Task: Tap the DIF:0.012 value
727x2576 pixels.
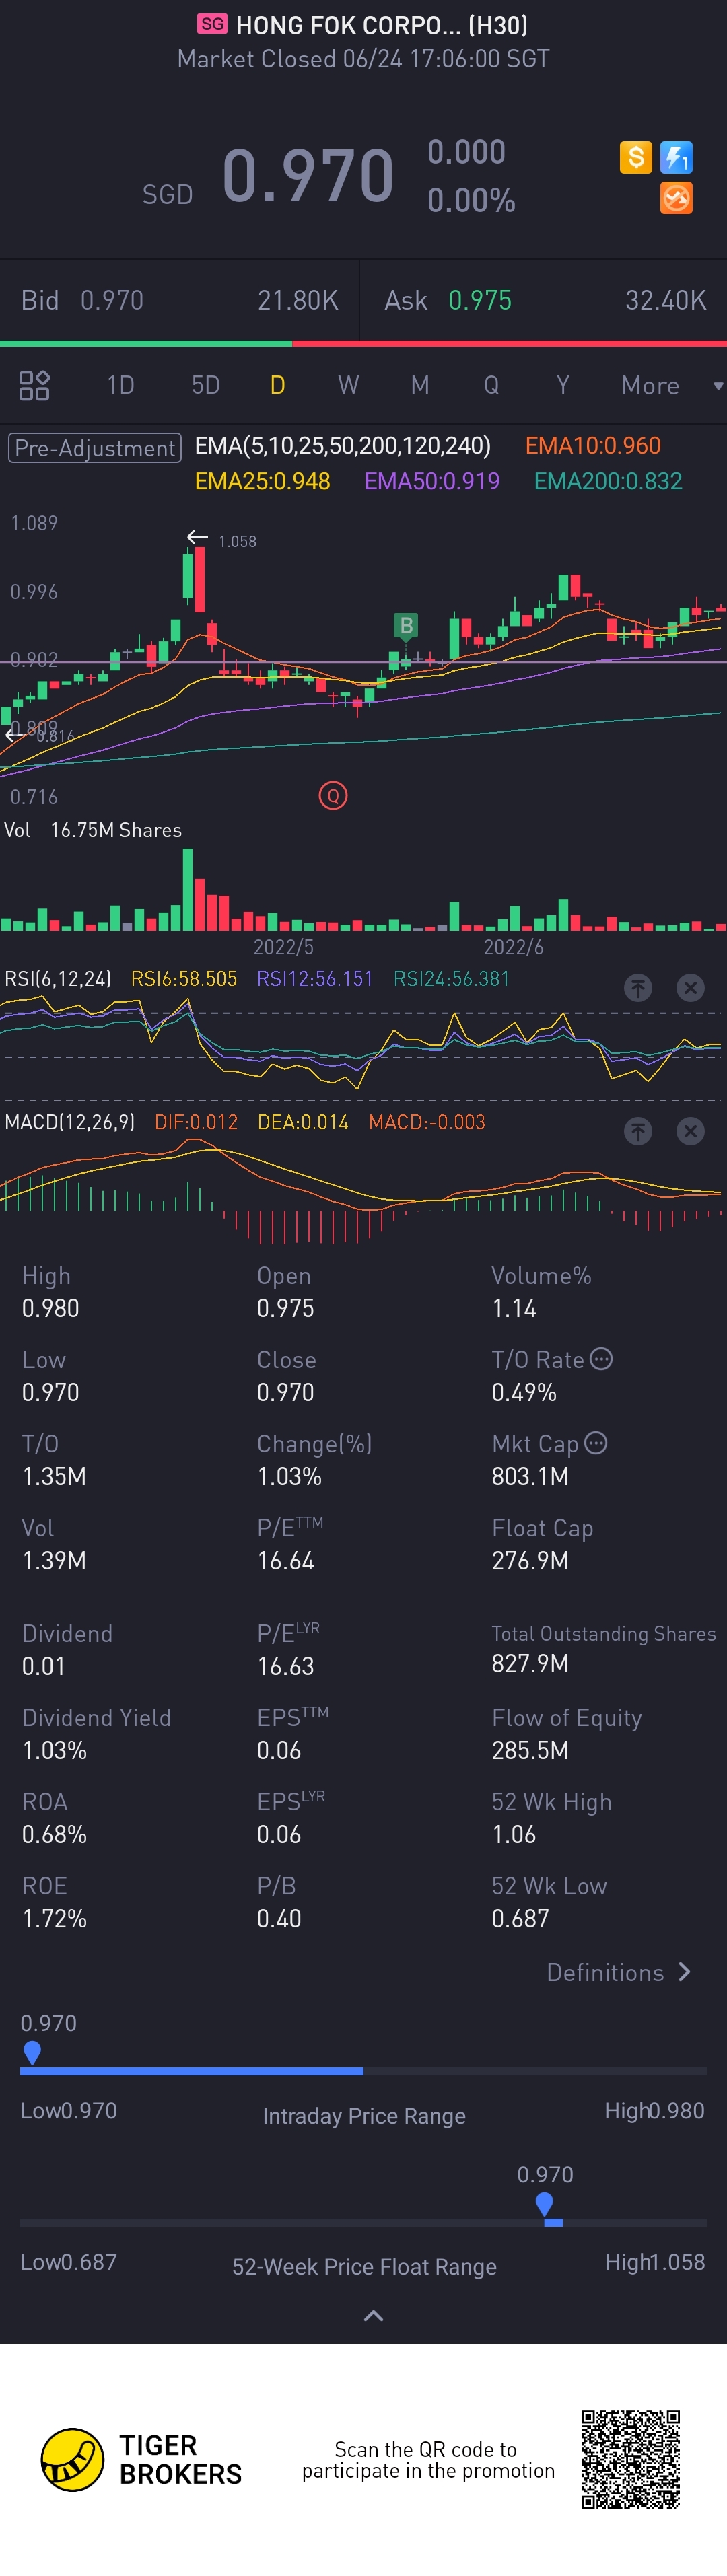Action: click(196, 1122)
